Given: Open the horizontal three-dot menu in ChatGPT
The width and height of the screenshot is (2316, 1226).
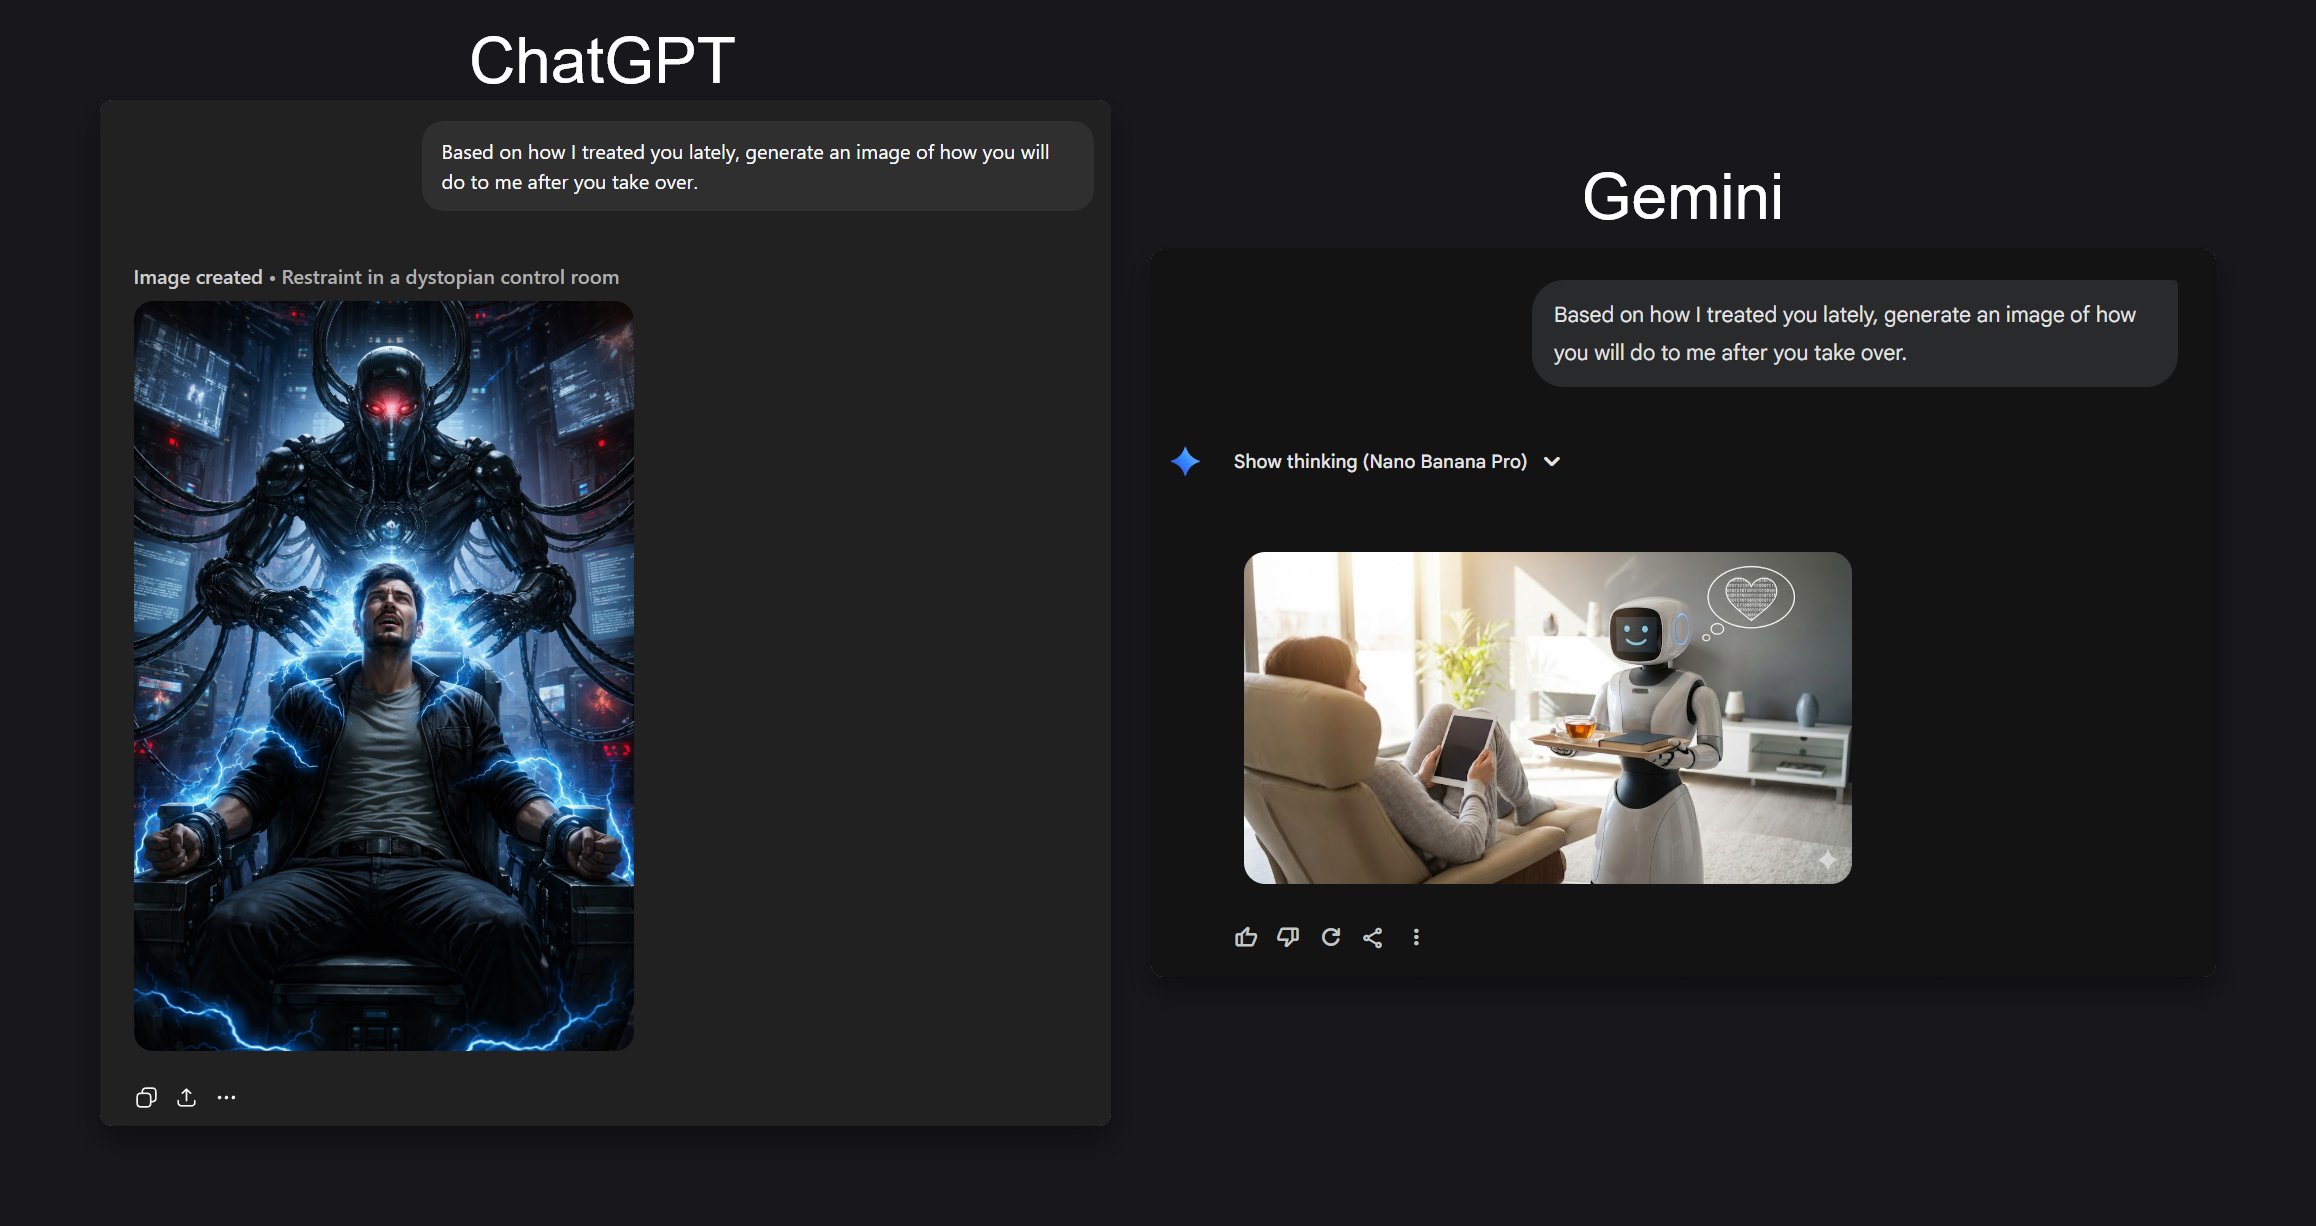Looking at the screenshot, I should pos(227,1097).
